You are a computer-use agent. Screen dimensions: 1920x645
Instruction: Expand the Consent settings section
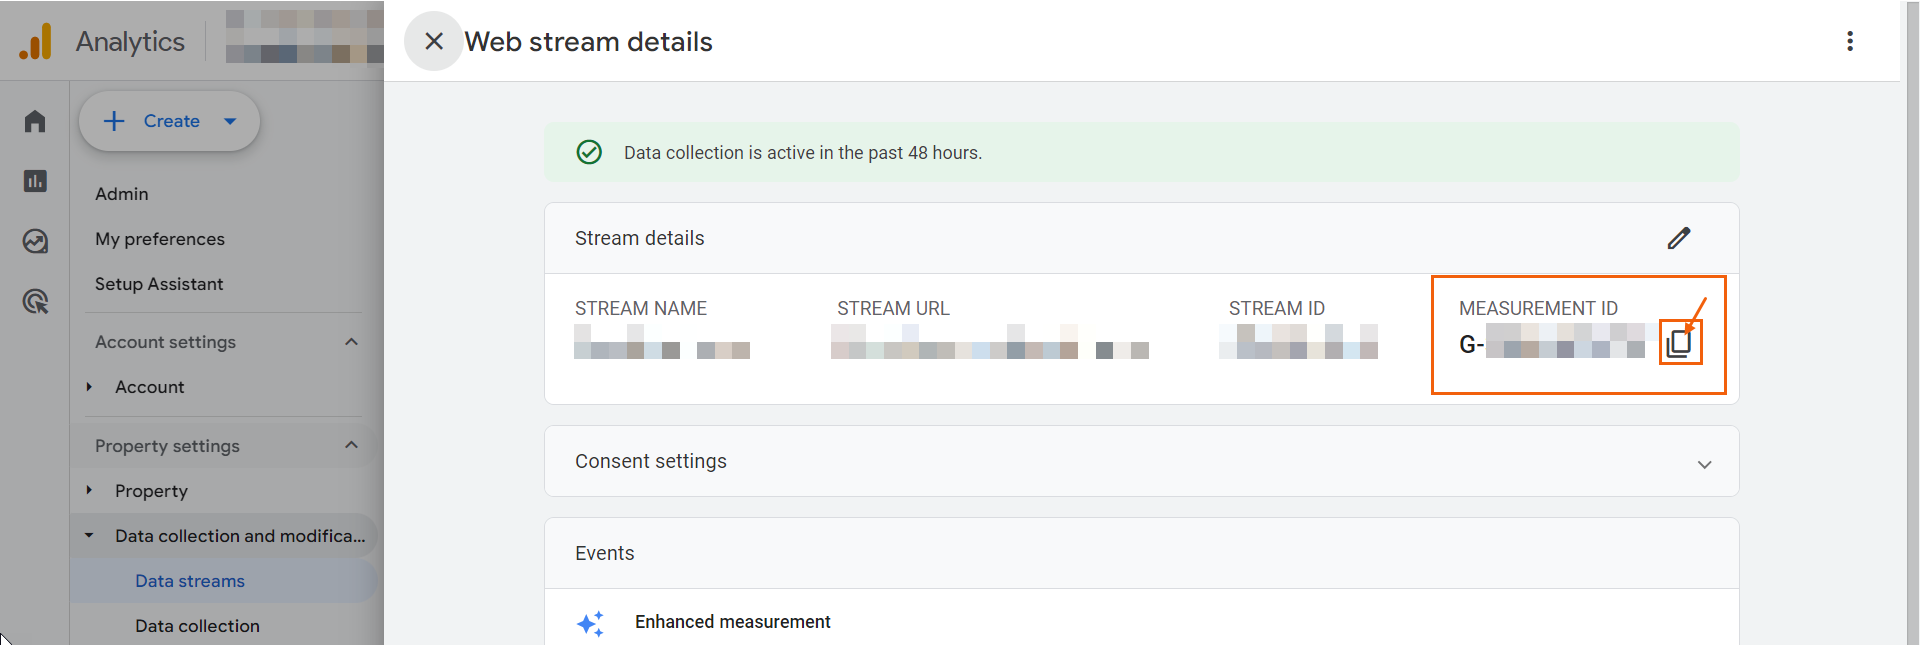tap(1704, 464)
